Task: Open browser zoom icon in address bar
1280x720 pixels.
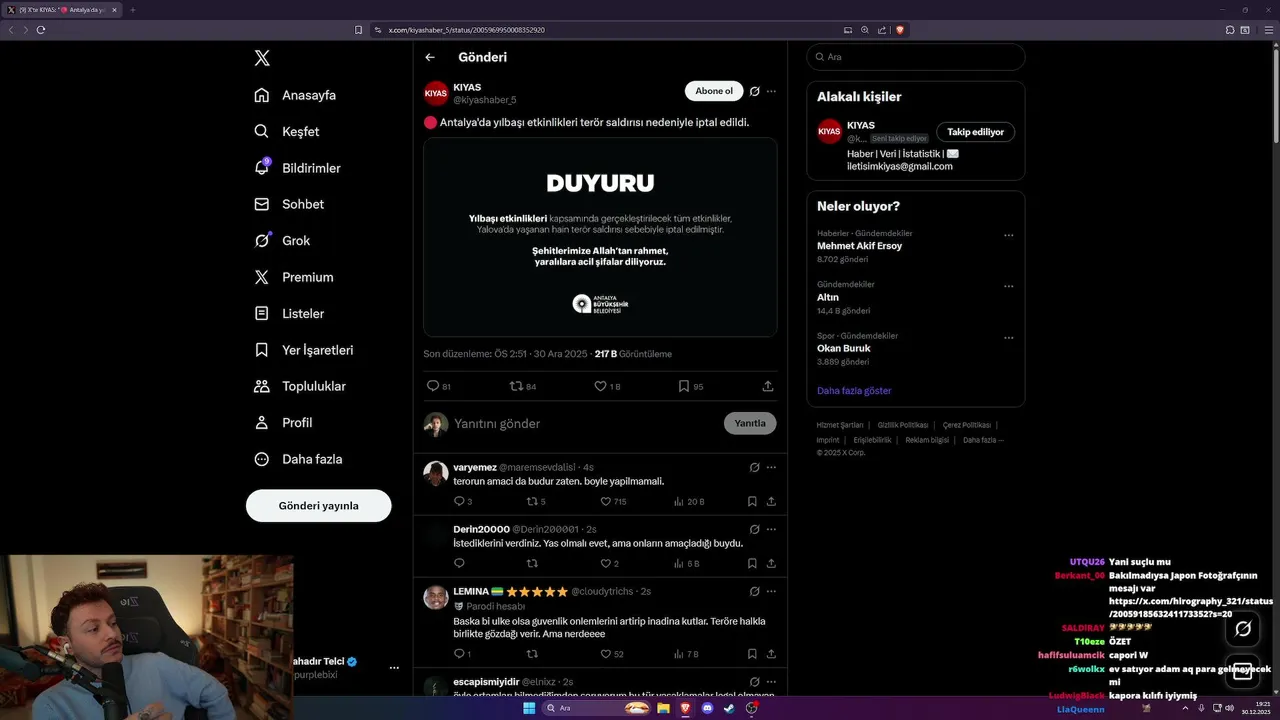Action: pyautogui.click(x=865, y=30)
